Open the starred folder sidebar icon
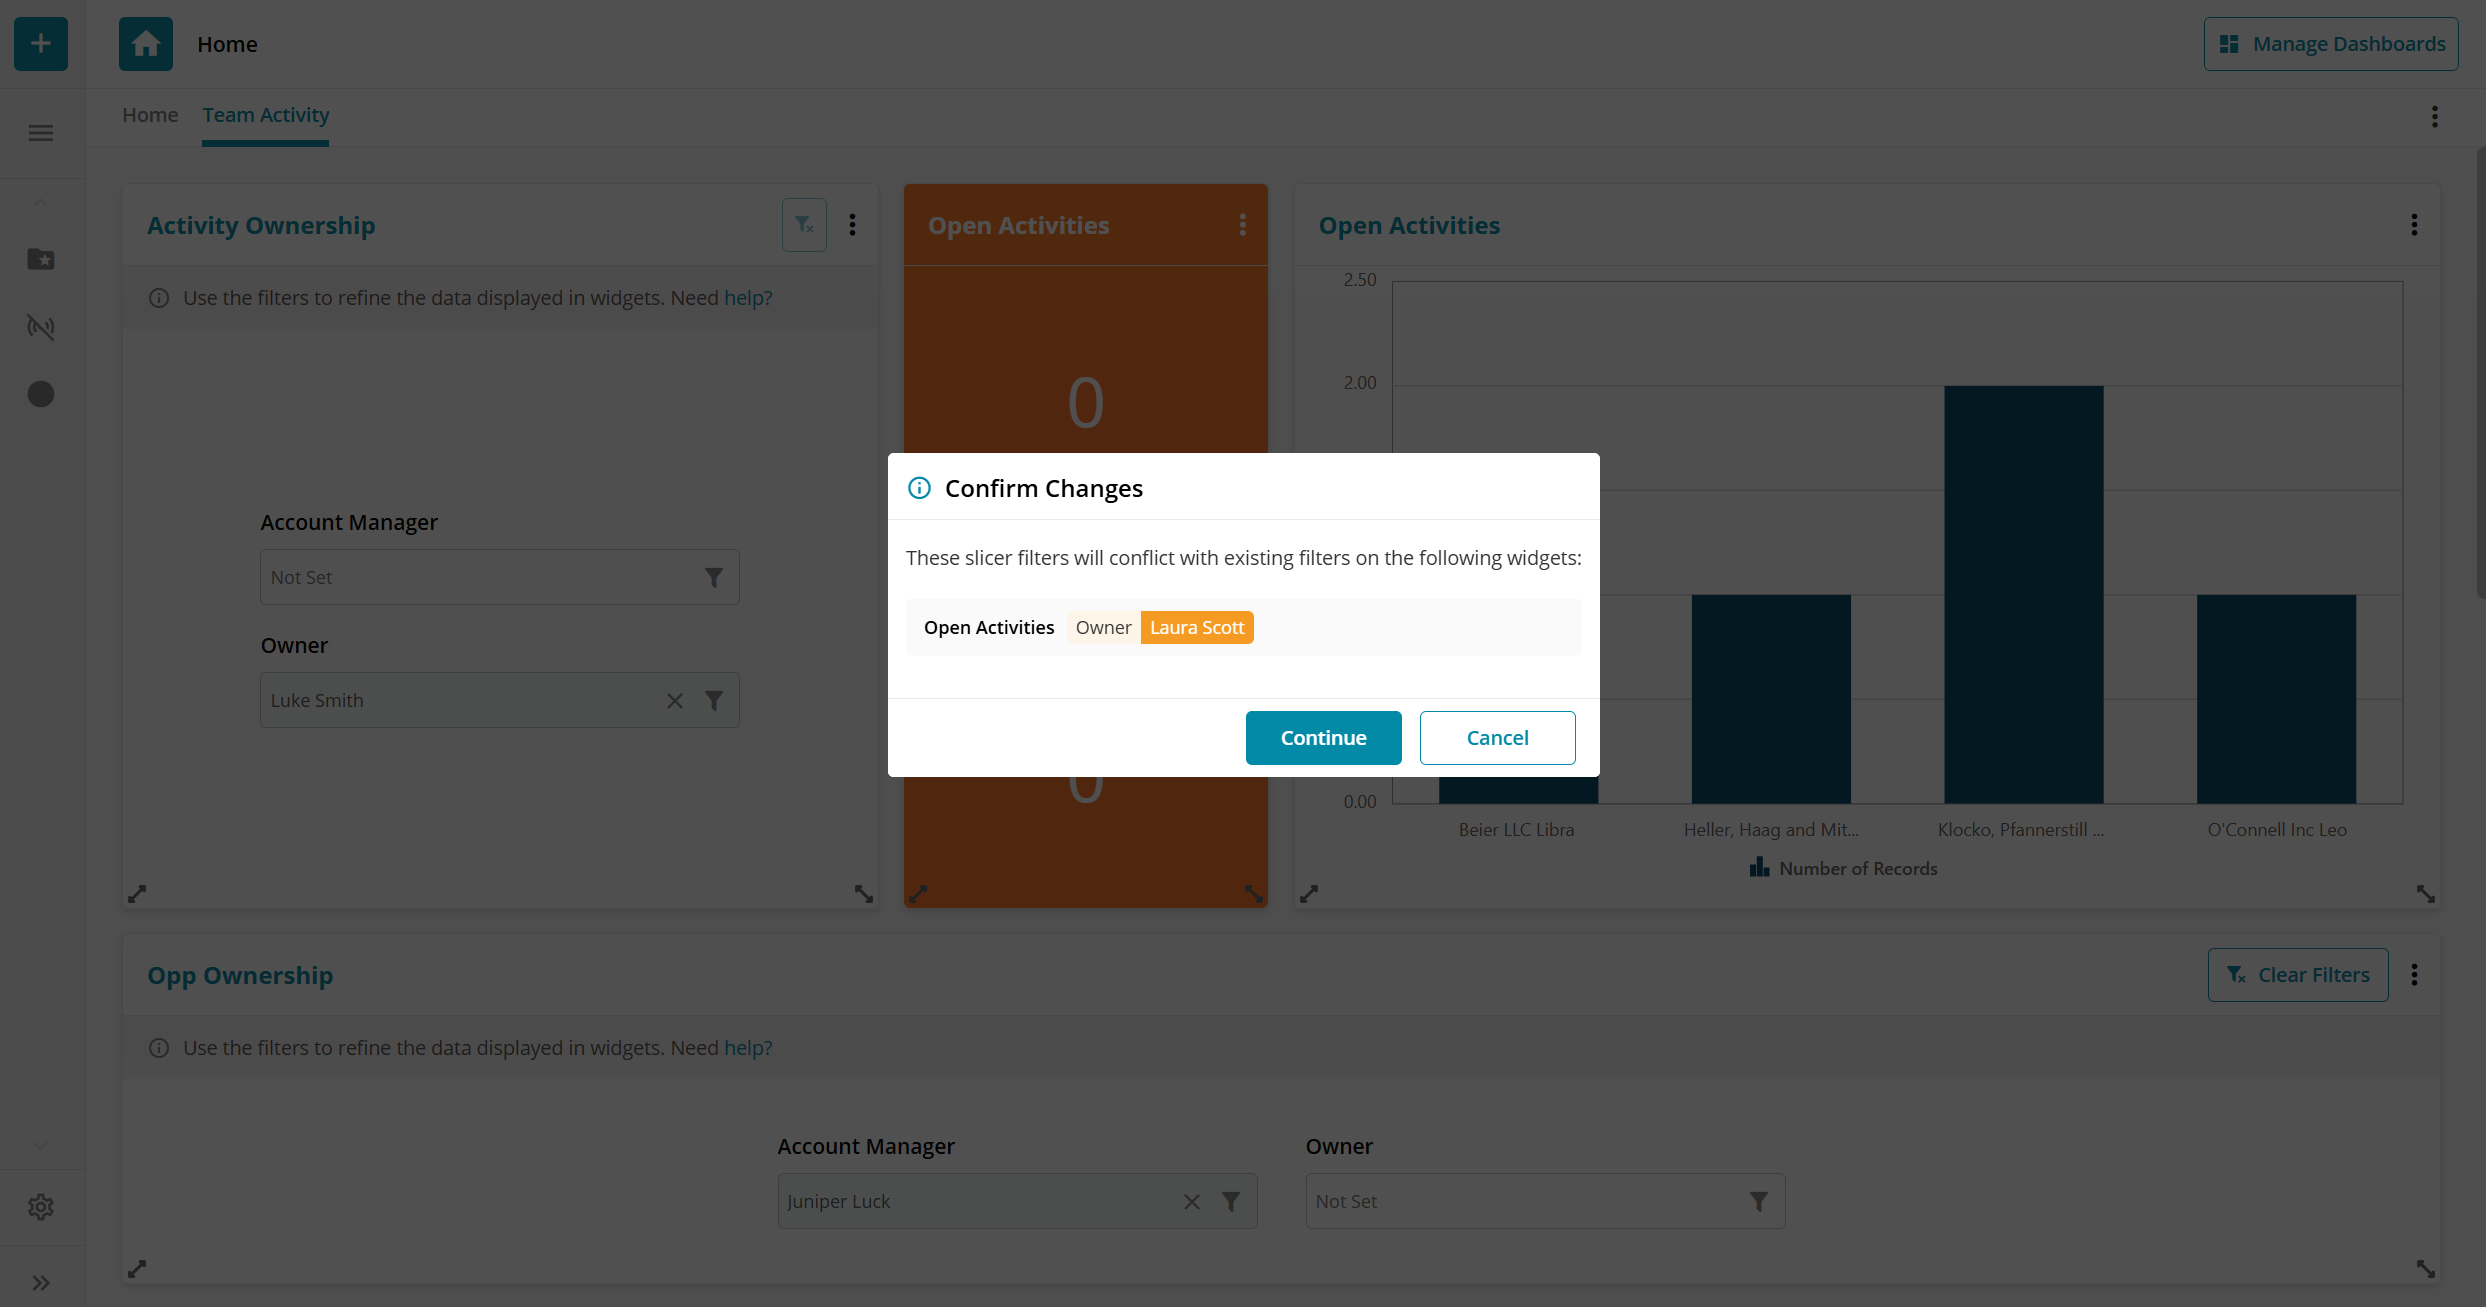Image resolution: width=2486 pixels, height=1307 pixels. click(41, 260)
